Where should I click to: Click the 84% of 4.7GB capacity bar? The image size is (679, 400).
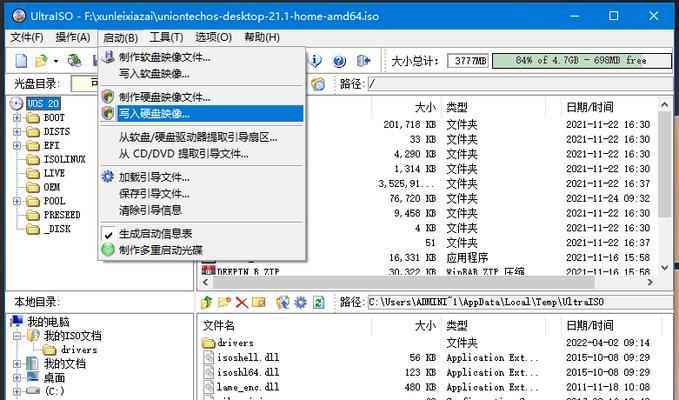[582, 61]
